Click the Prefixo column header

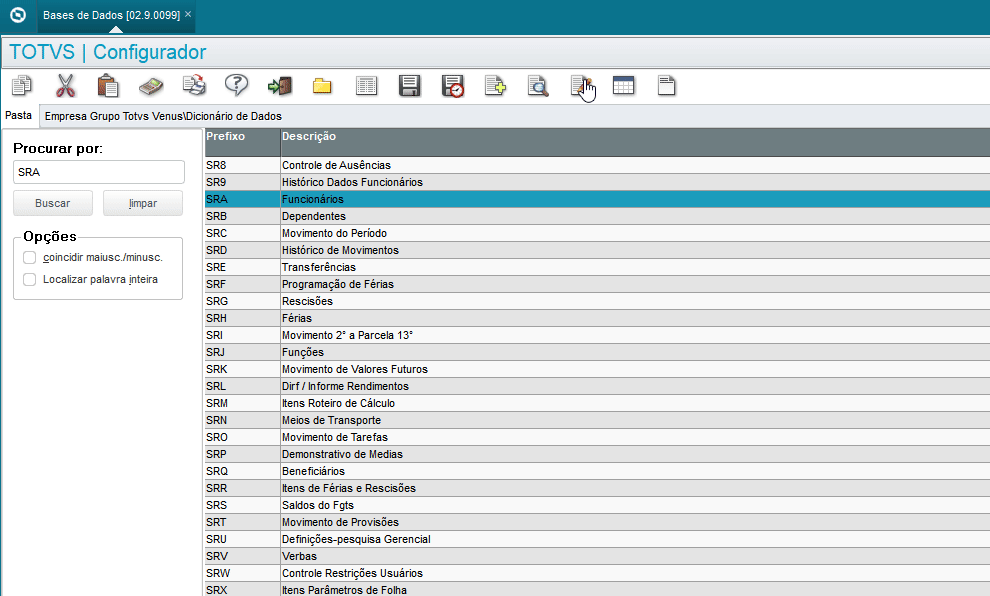(x=242, y=142)
